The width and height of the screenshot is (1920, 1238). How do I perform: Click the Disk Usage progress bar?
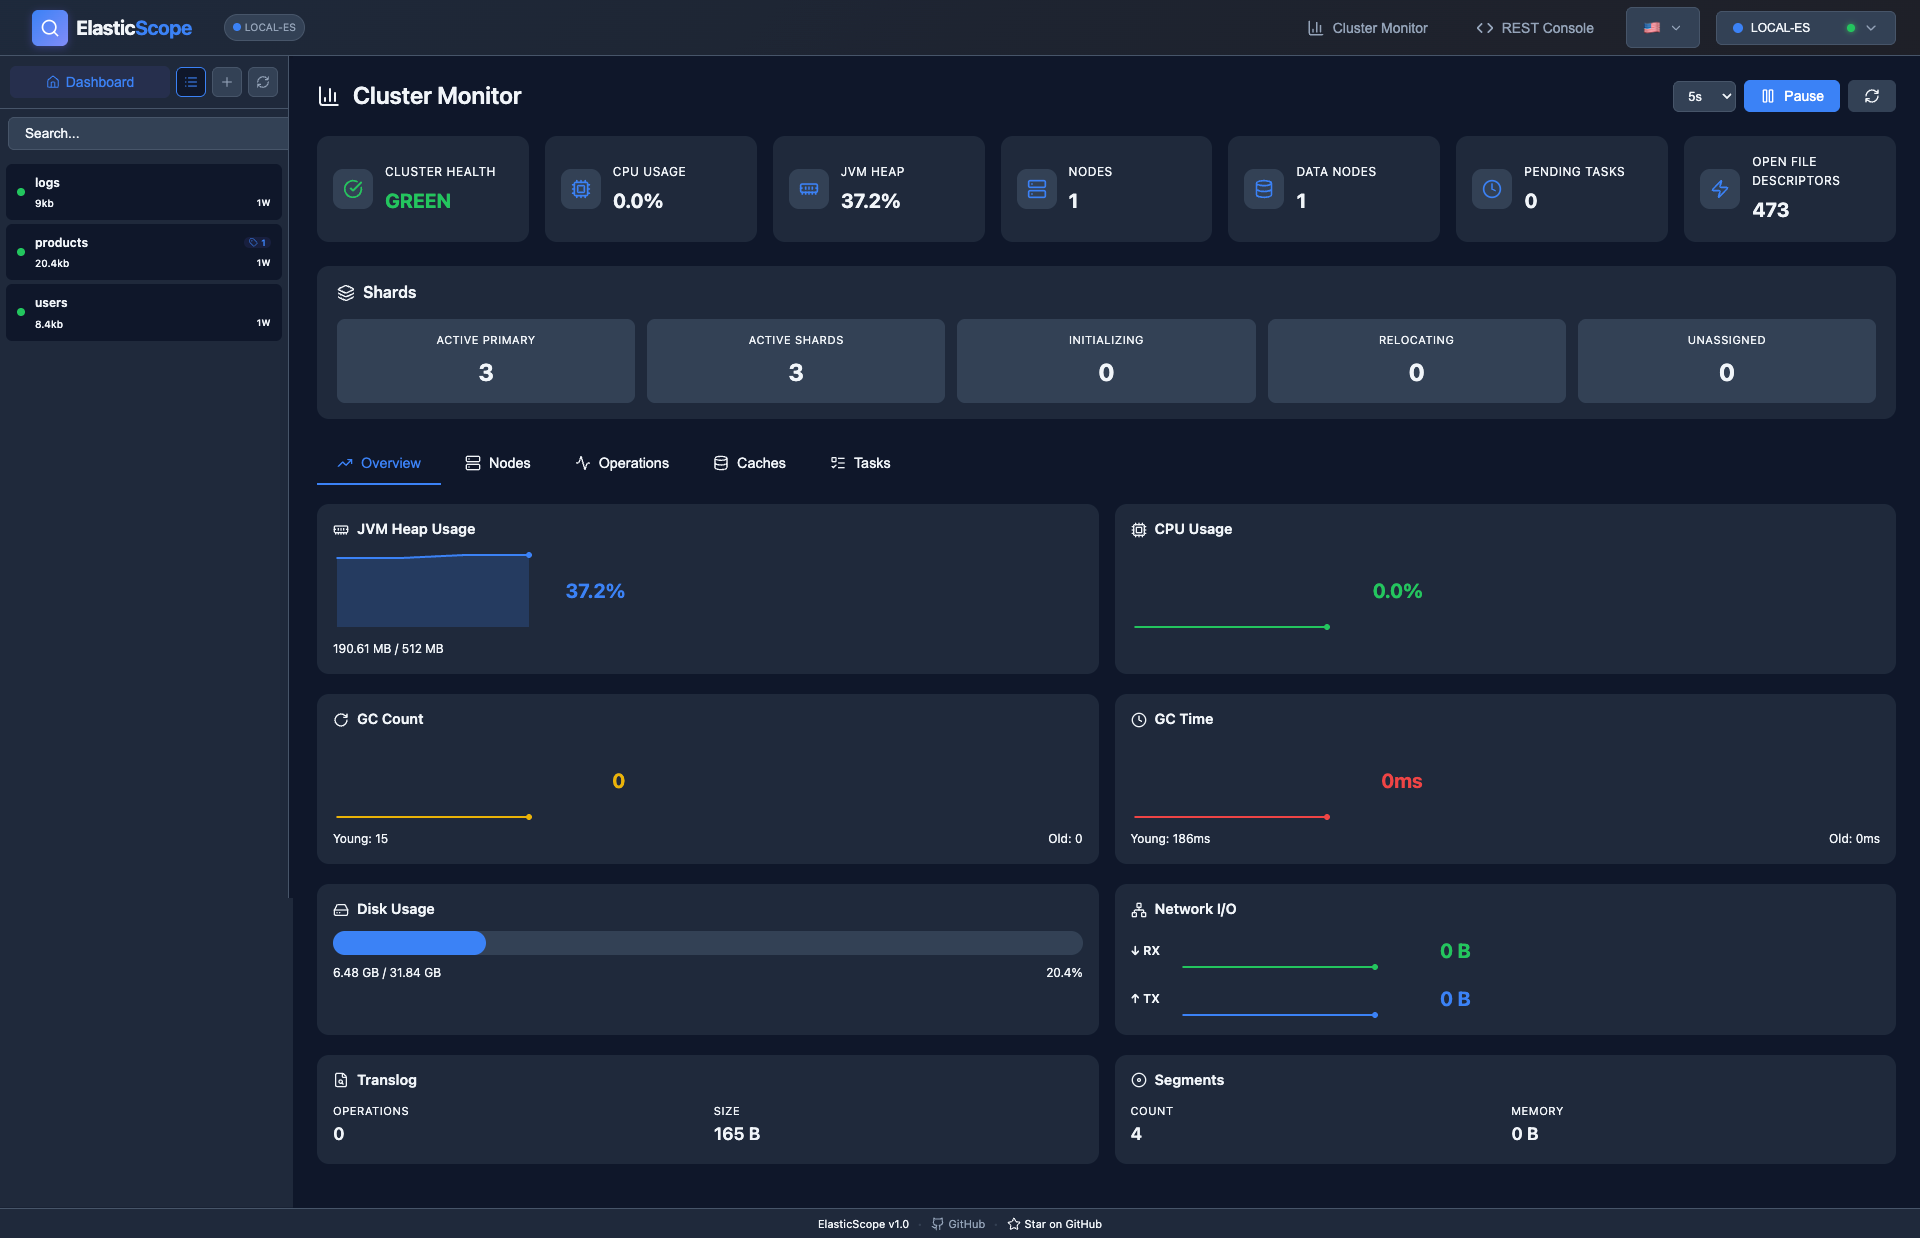707,943
